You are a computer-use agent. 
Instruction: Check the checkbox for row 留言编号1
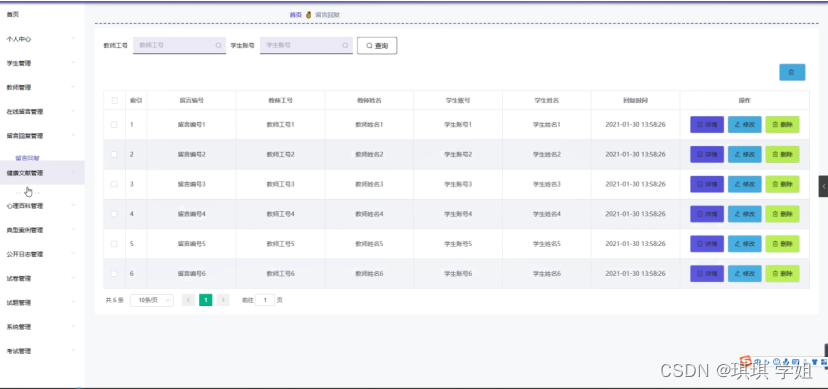pyautogui.click(x=114, y=125)
